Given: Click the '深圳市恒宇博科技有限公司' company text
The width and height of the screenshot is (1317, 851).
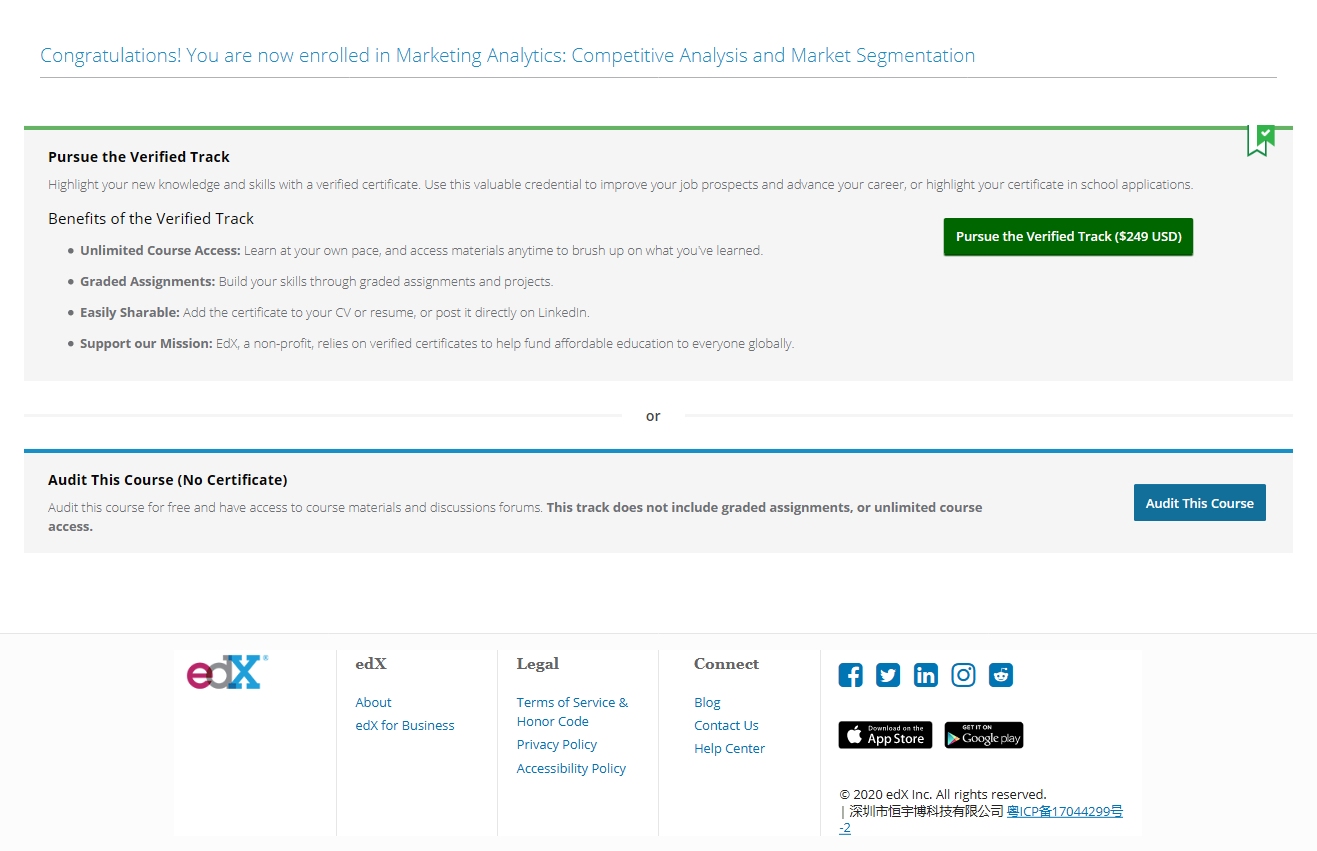Looking at the screenshot, I should [926, 812].
